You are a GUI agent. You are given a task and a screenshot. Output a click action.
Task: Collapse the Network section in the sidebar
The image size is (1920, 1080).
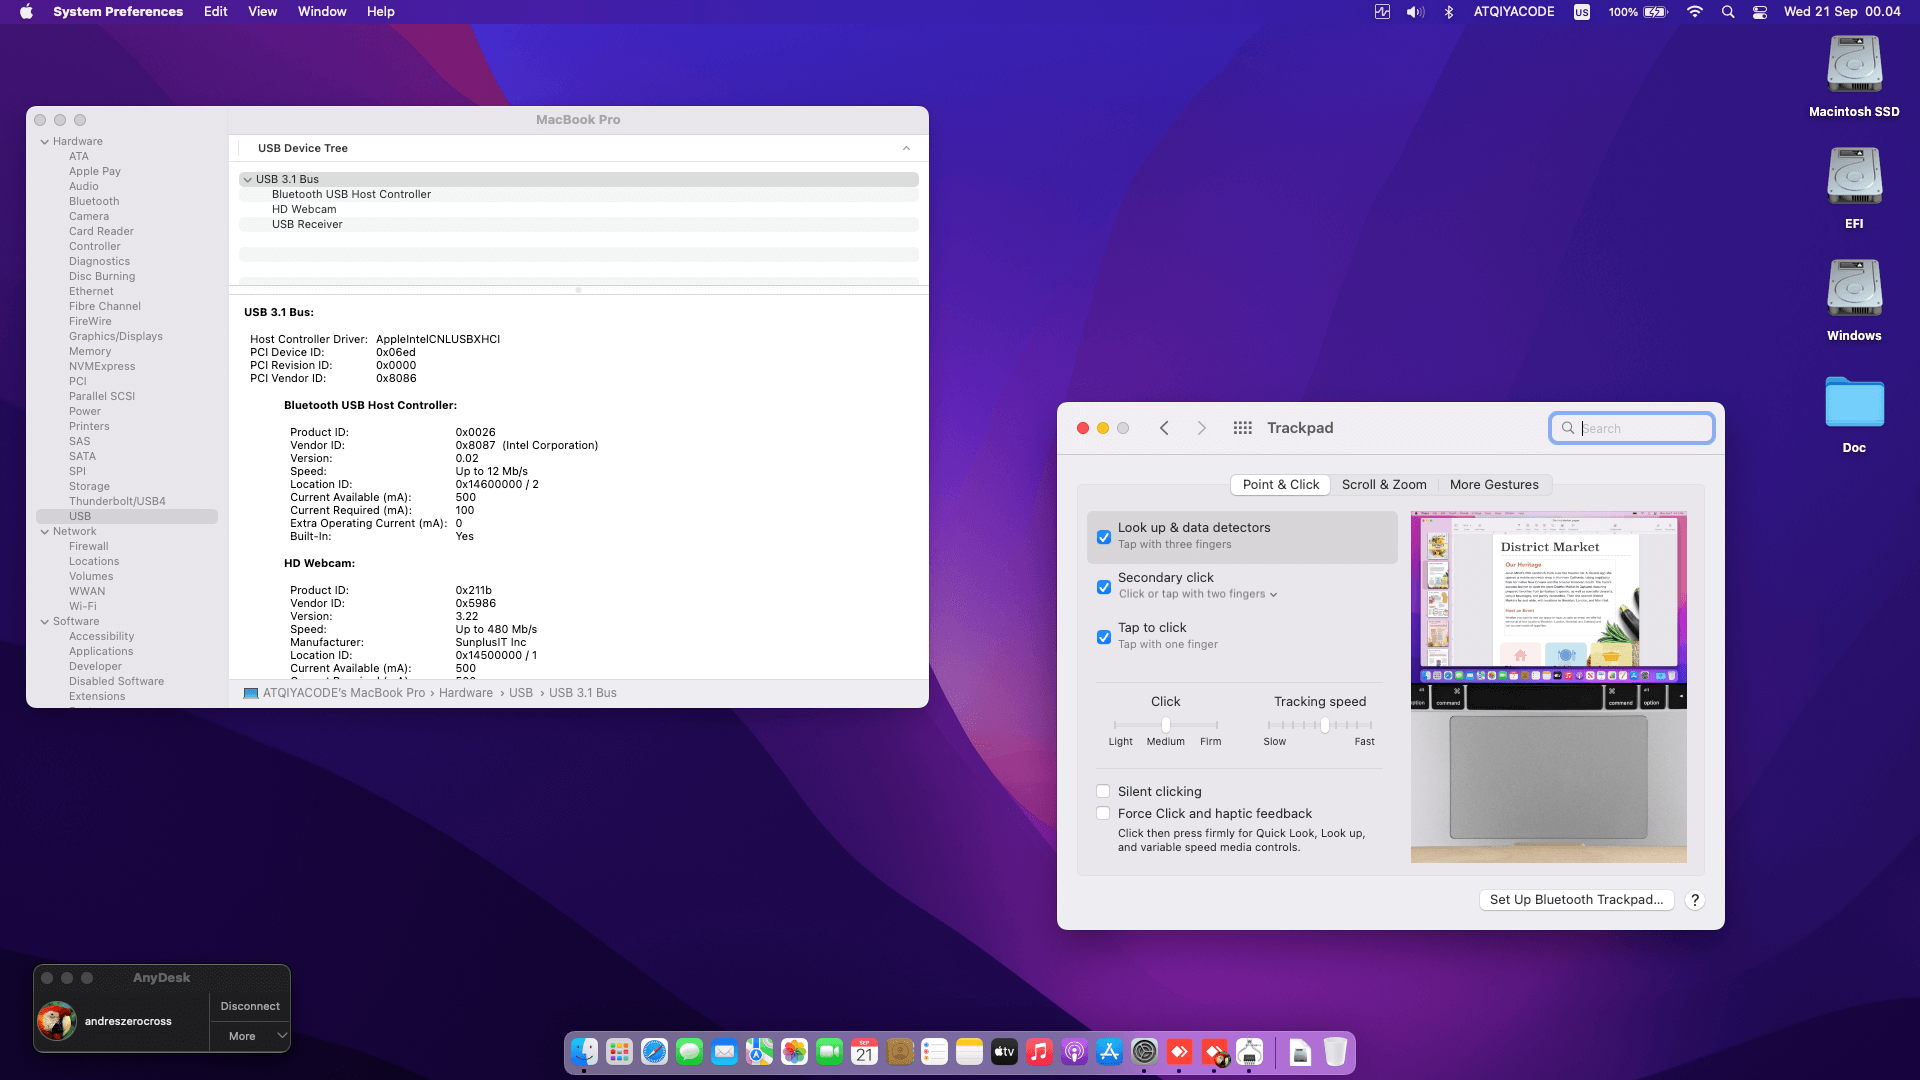pyautogui.click(x=45, y=532)
